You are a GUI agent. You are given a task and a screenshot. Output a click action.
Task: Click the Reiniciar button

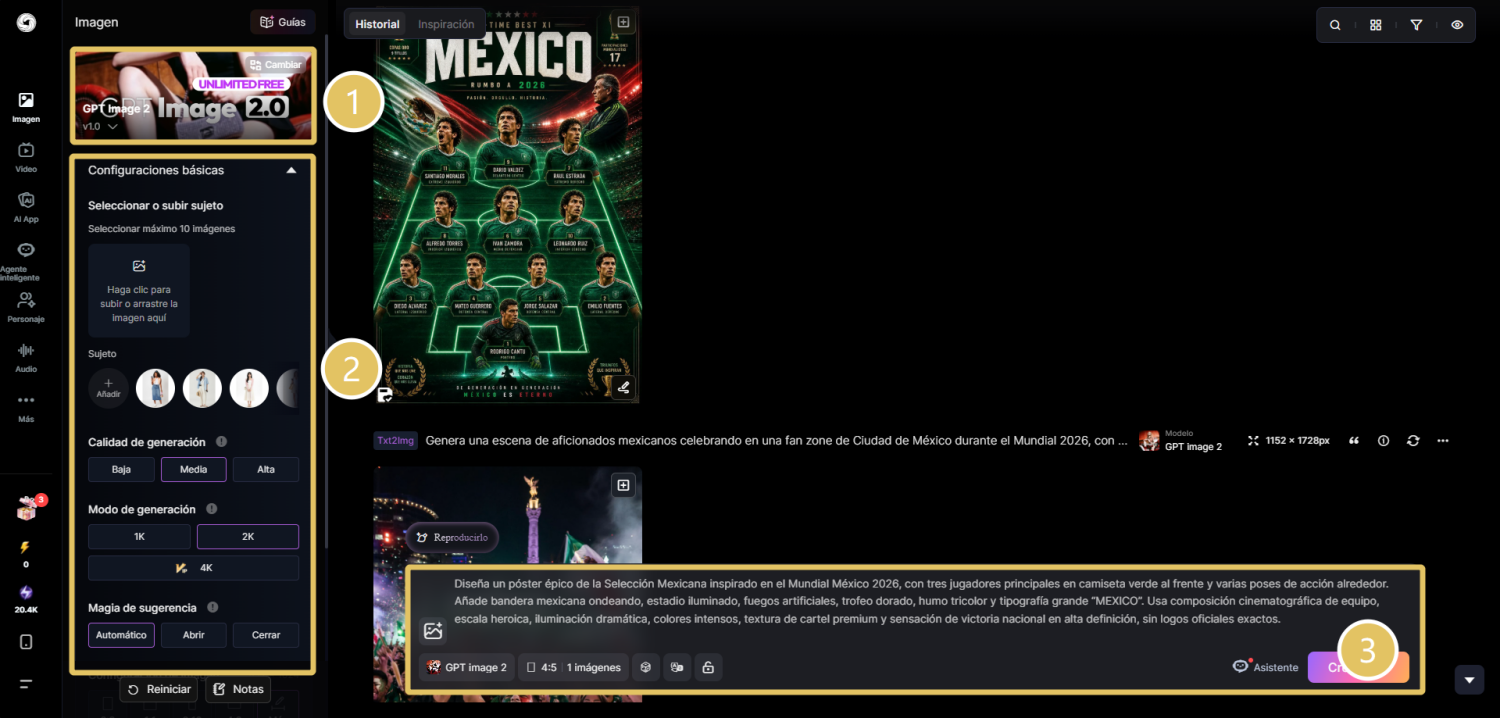(x=160, y=689)
